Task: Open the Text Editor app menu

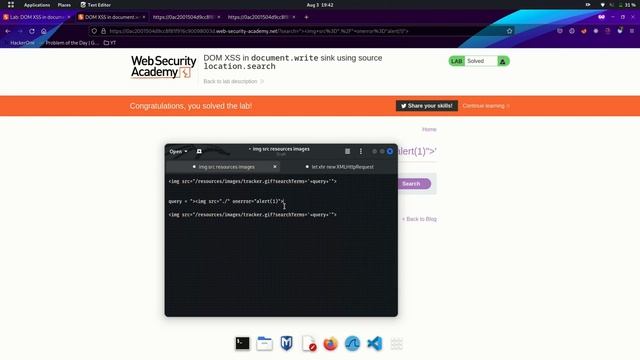Action: pos(96,5)
